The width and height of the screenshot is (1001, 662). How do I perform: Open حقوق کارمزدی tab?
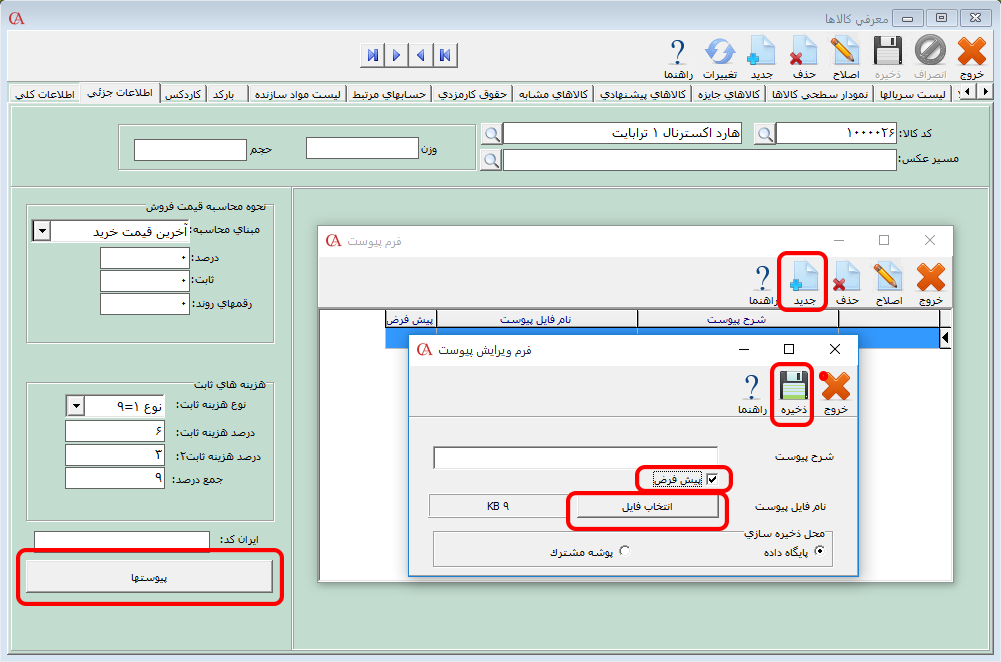click(x=472, y=94)
